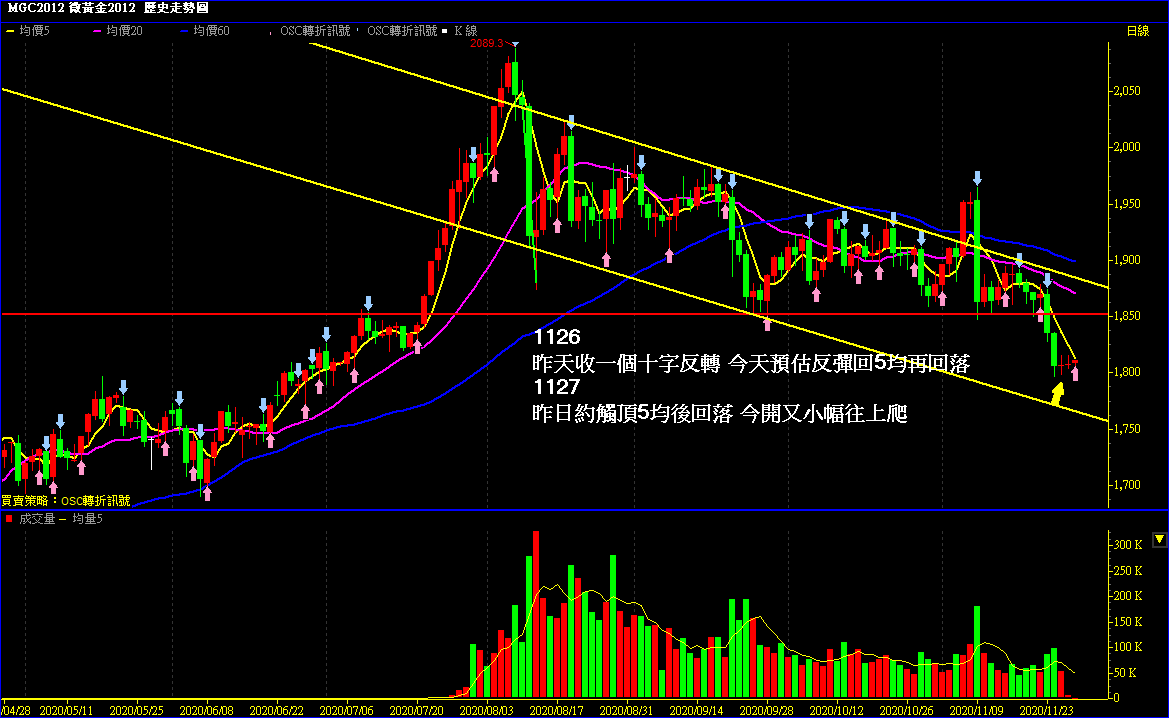
Task: Click the 2020/07/20 date label
Action: (x=417, y=711)
